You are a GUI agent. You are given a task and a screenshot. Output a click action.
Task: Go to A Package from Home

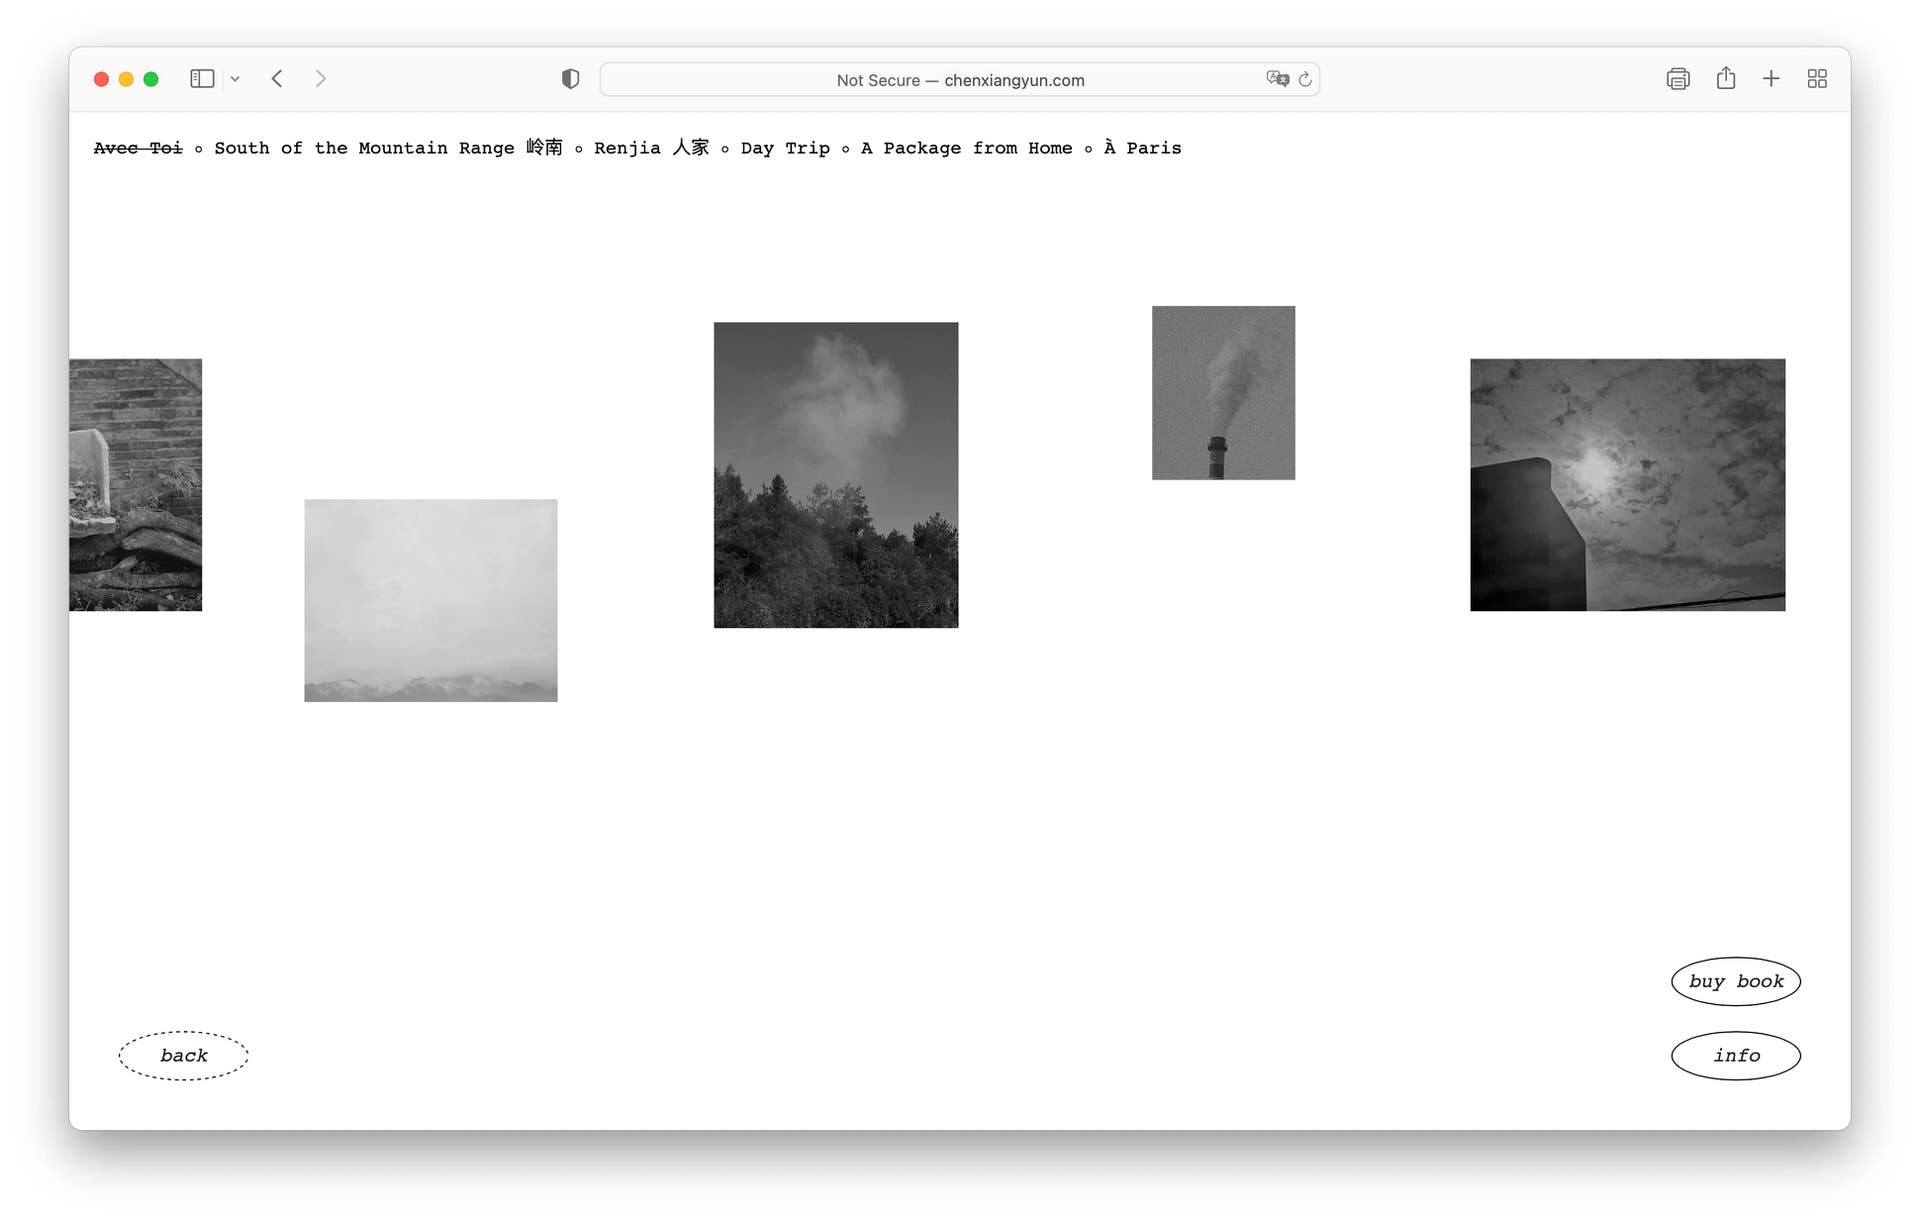pos(966,148)
